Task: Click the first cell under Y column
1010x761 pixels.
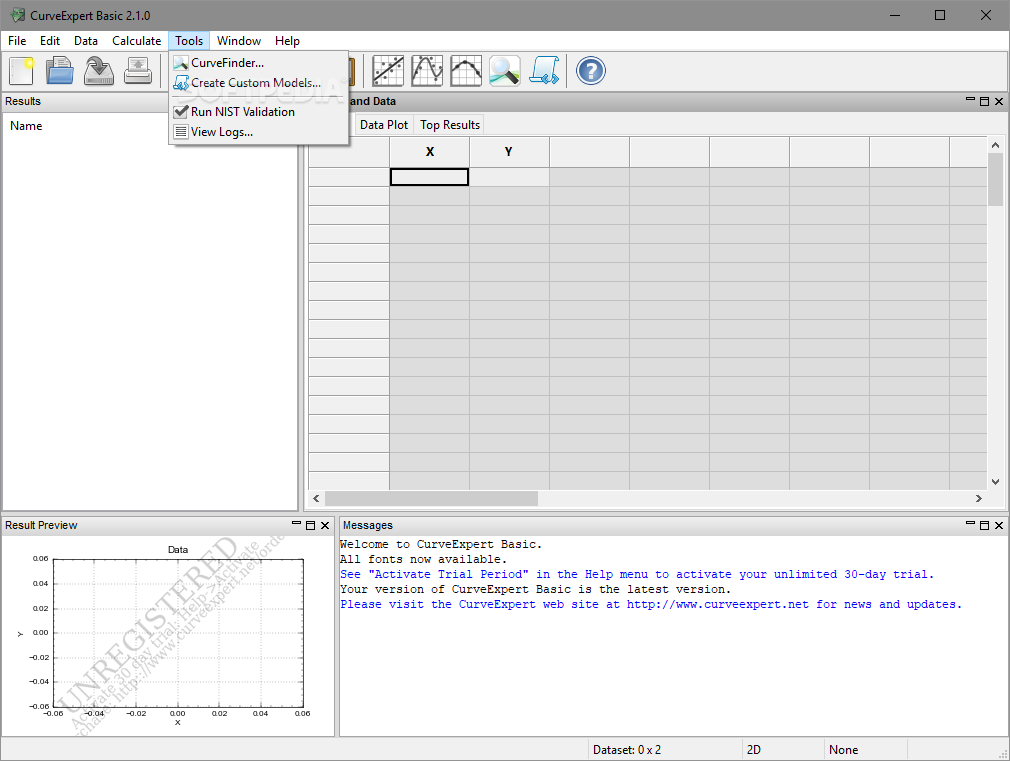Action: point(509,177)
